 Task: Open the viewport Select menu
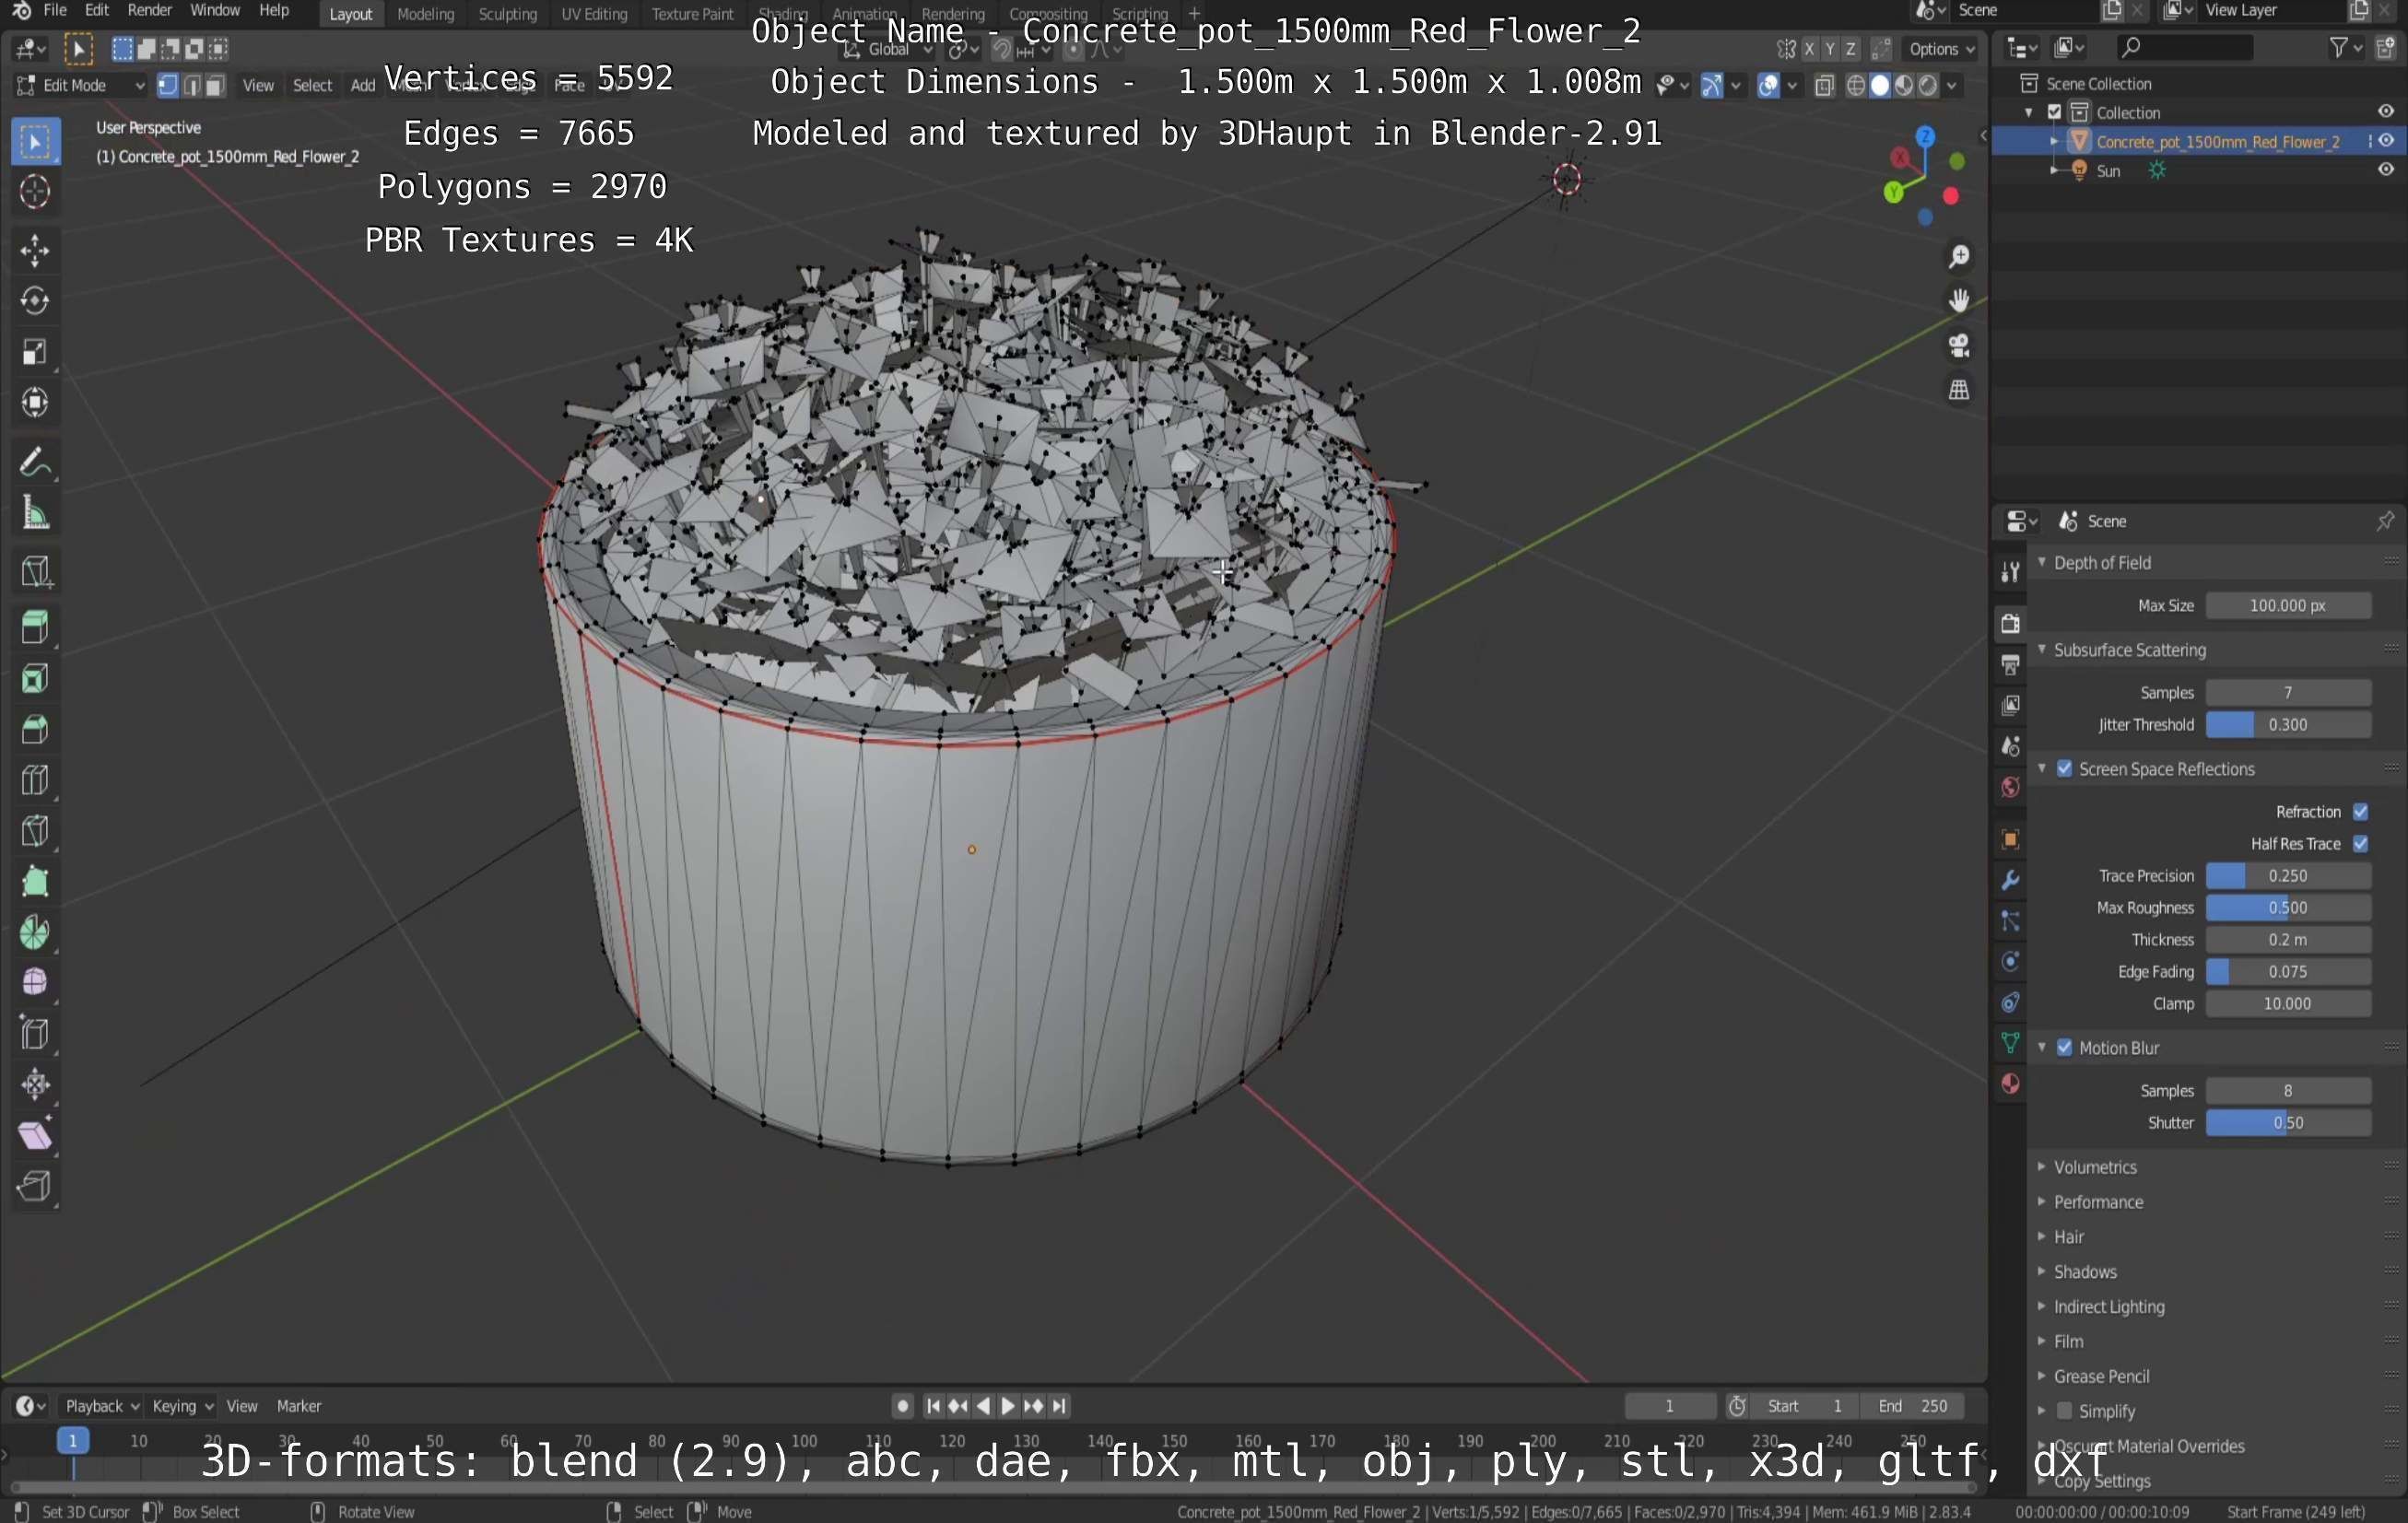(312, 85)
